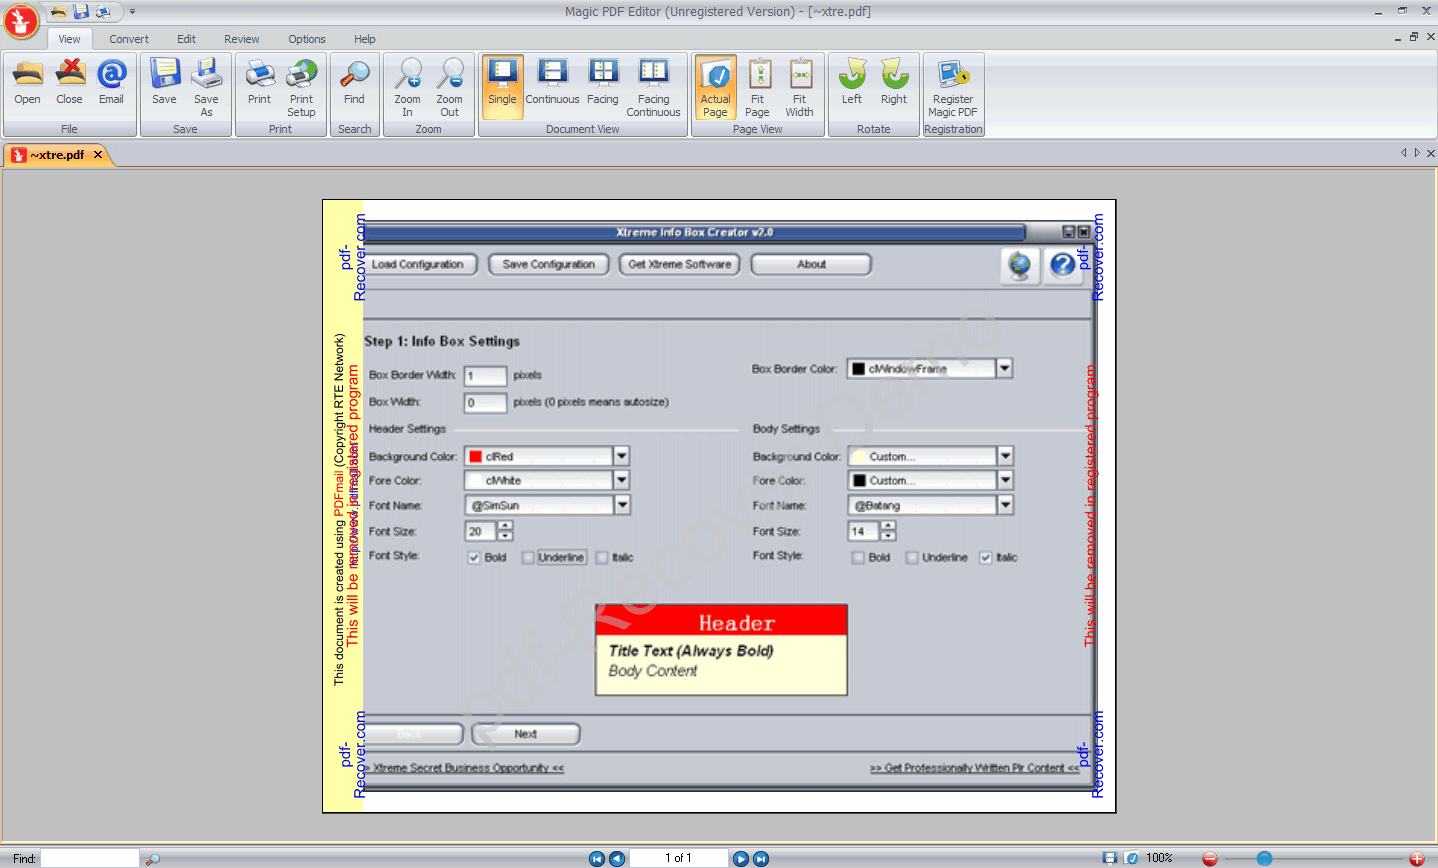Select the ~xtre.pdf document tab
The image size is (1438, 868).
pos(57,155)
